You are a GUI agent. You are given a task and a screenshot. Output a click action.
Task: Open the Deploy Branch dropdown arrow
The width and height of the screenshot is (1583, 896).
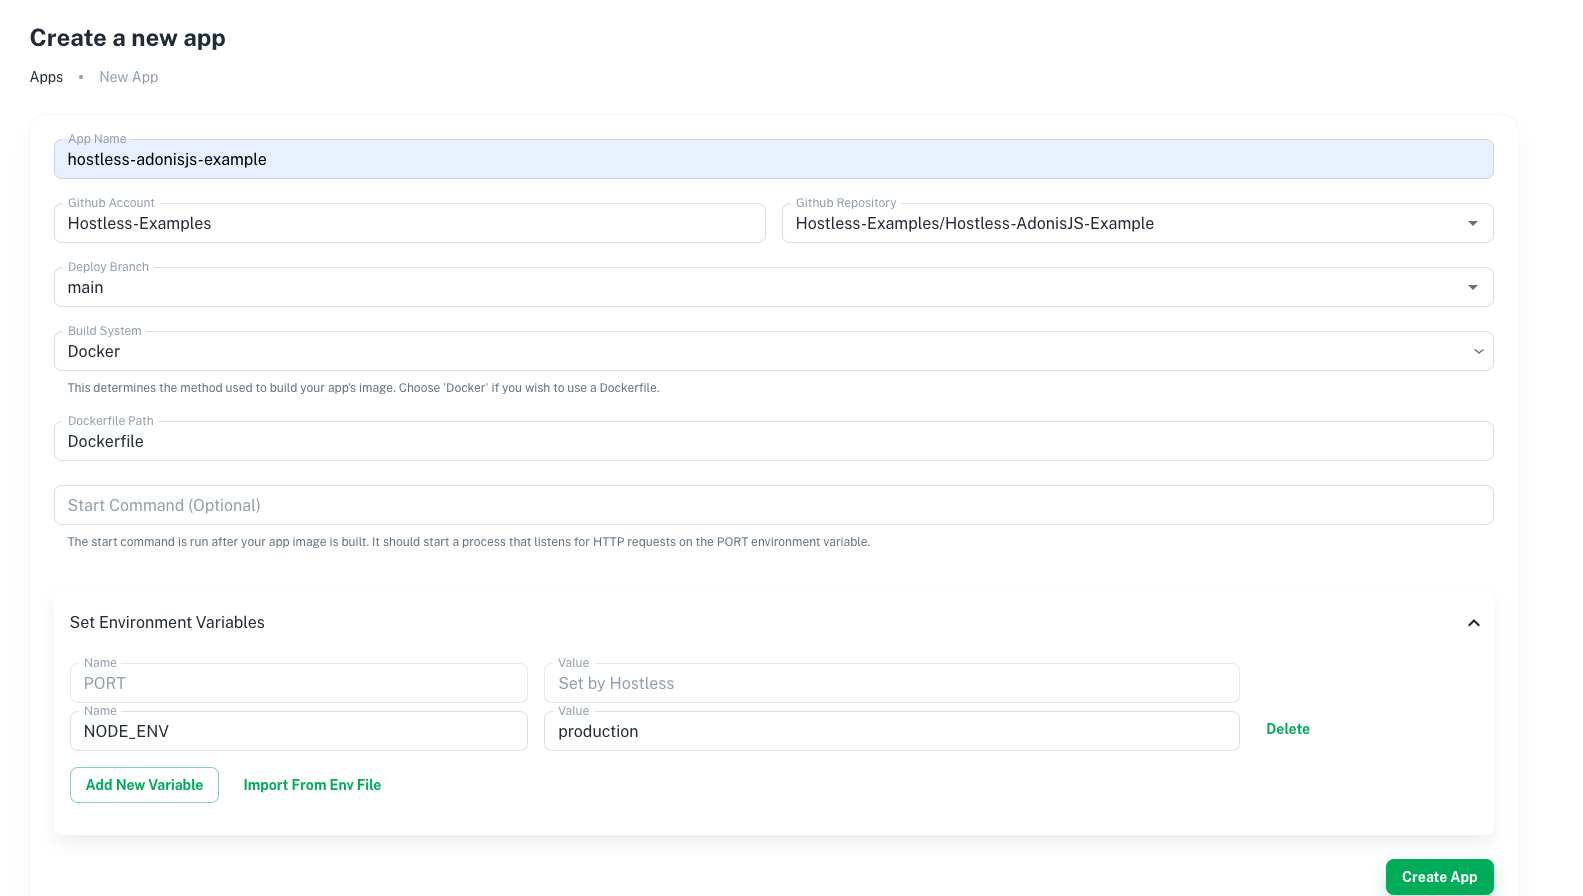click(1472, 287)
